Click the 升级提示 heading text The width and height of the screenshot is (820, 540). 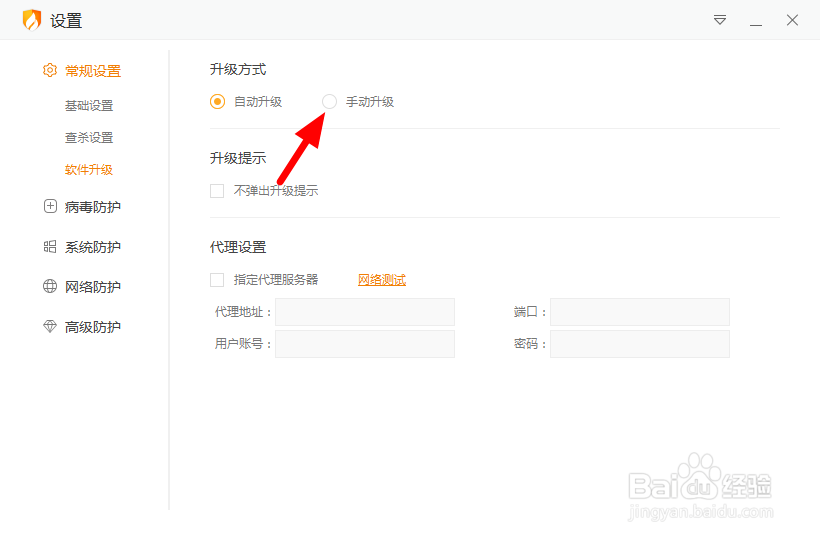(238, 158)
